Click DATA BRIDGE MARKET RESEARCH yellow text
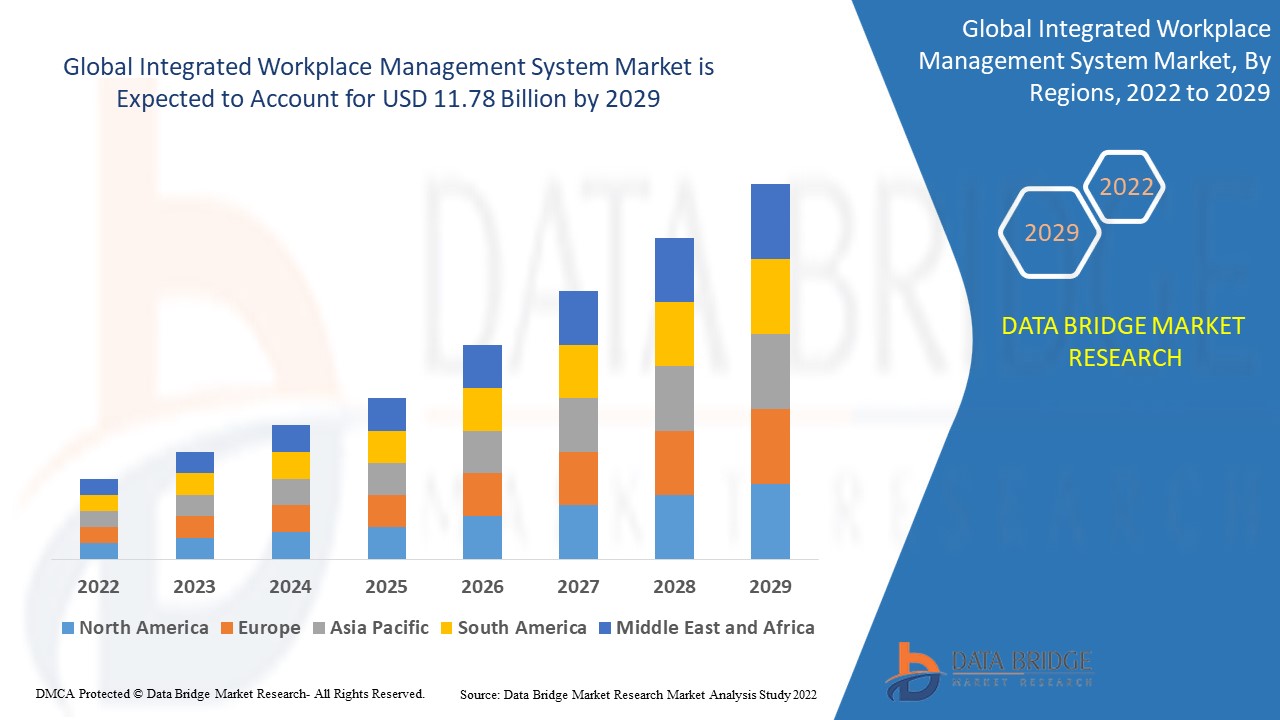This screenshot has width=1280, height=720. tap(1125, 341)
